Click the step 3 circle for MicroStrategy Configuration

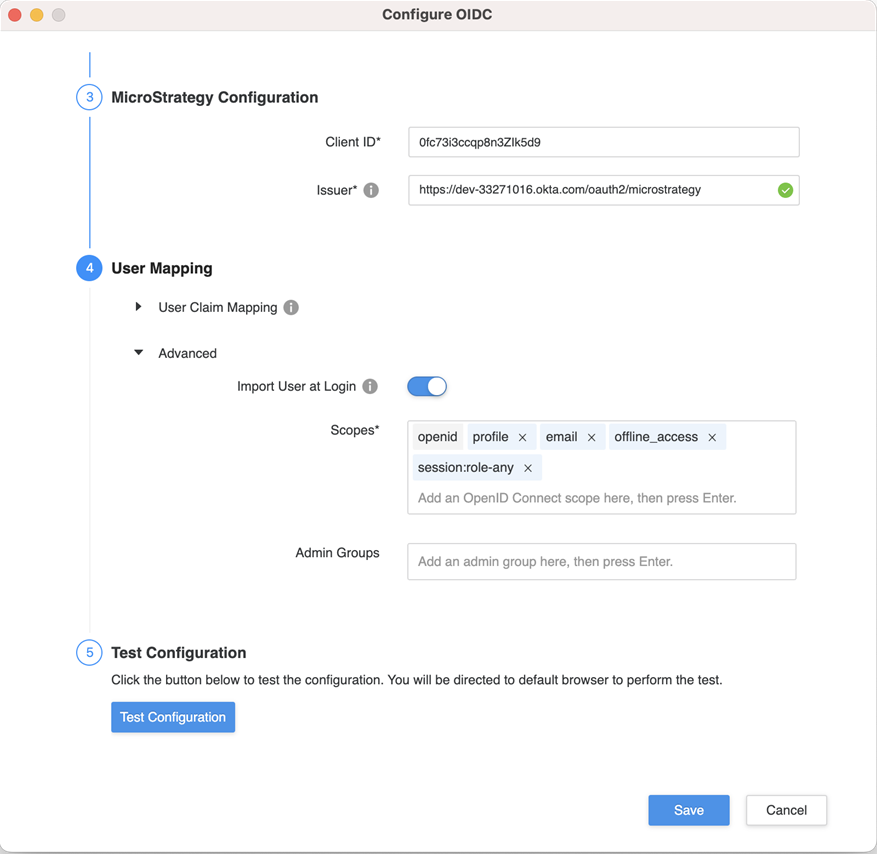pos(89,97)
